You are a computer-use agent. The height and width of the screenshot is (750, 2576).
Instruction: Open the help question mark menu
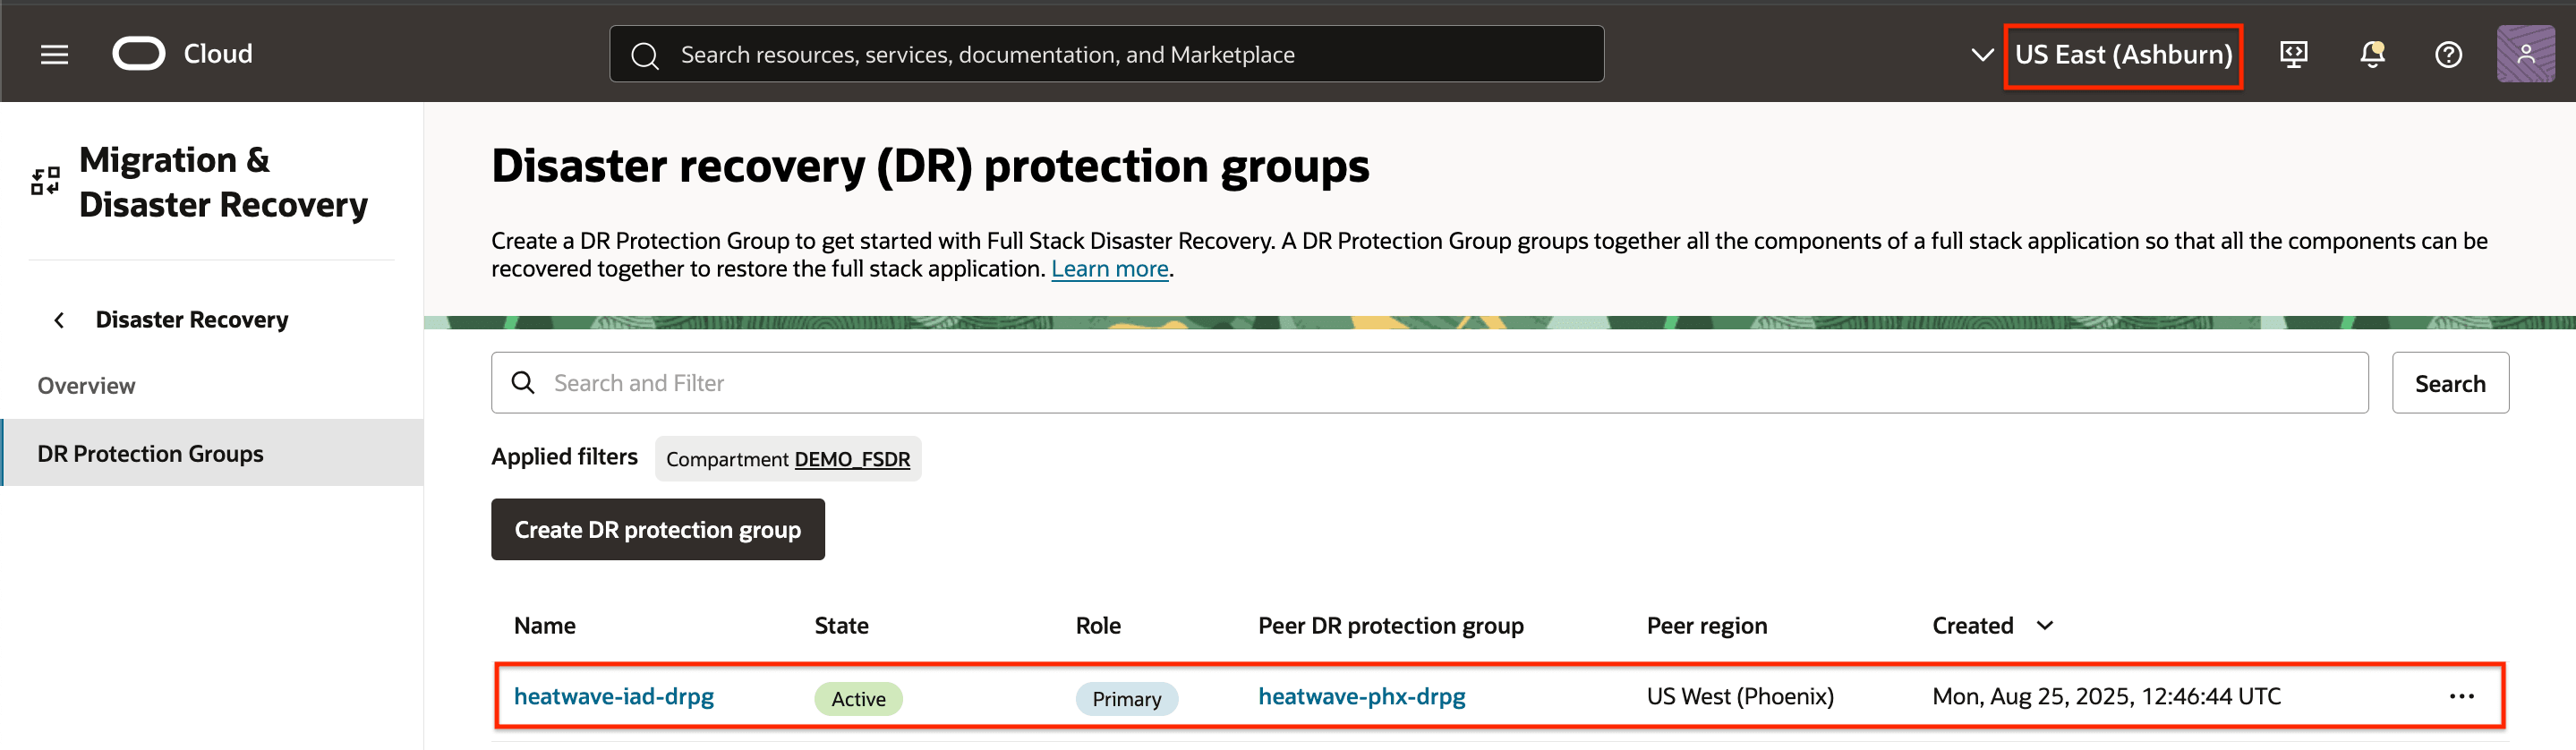pos(2448,54)
